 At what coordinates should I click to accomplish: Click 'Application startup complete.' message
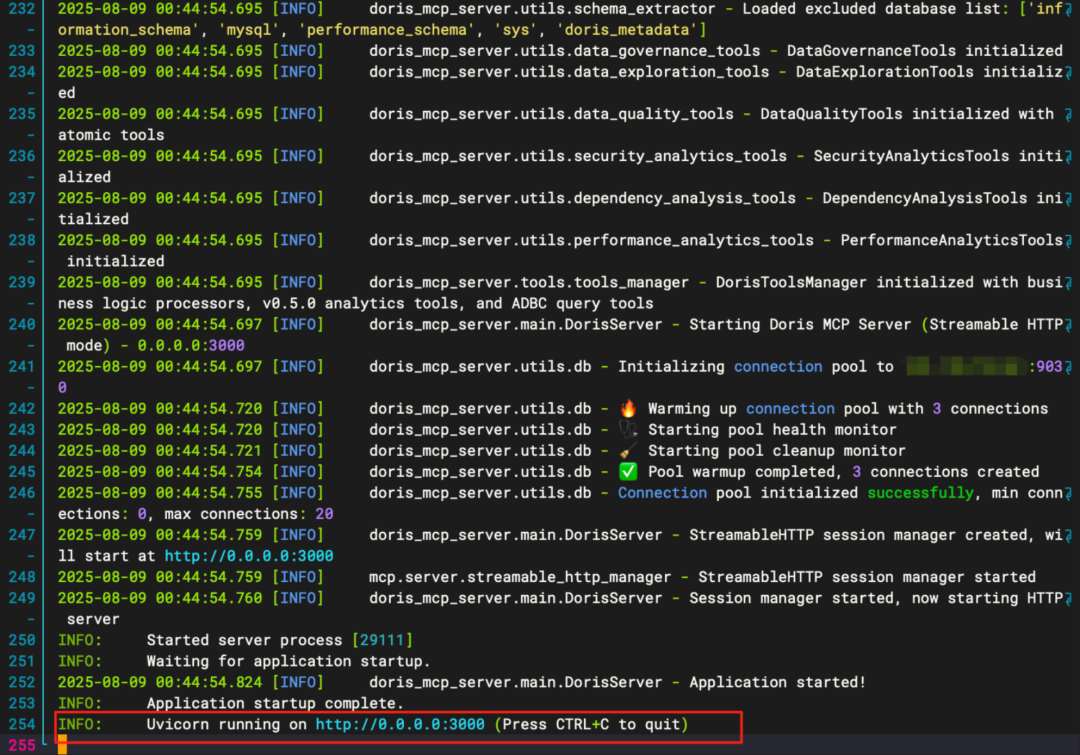[275, 703]
